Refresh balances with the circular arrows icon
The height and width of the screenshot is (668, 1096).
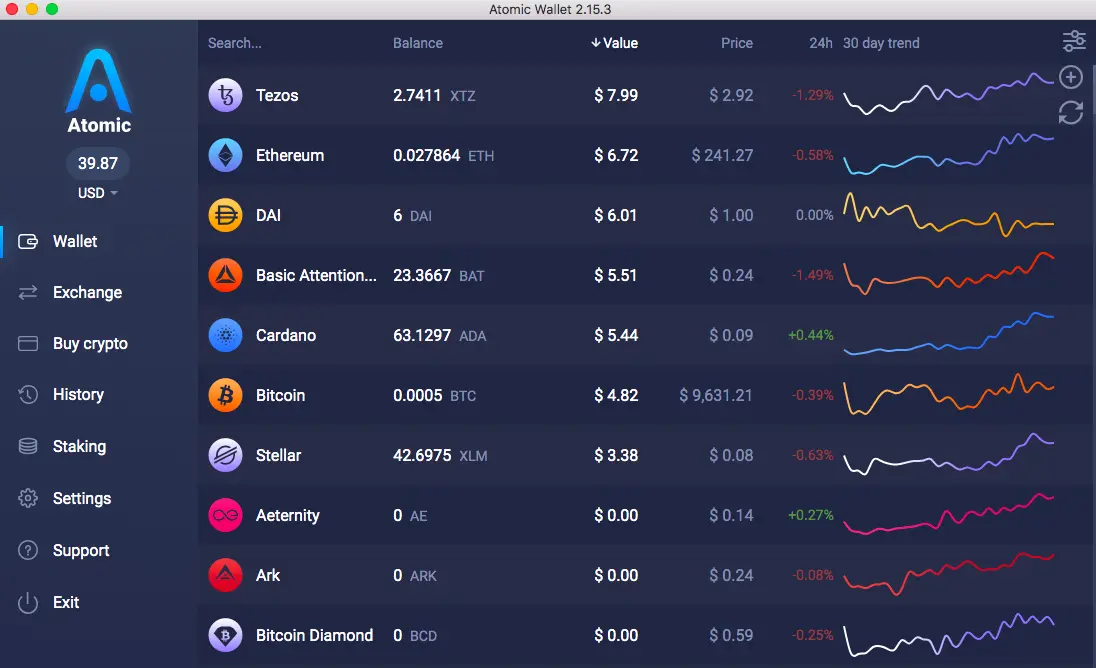tap(1071, 112)
